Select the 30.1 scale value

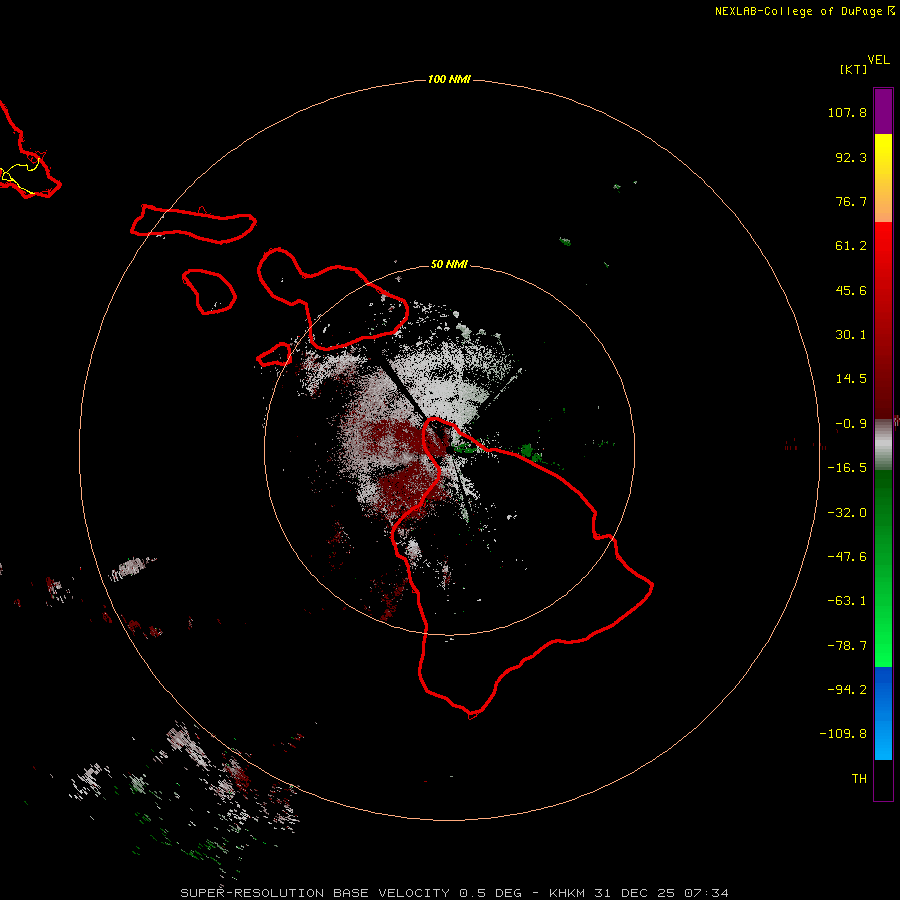[851, 335]
